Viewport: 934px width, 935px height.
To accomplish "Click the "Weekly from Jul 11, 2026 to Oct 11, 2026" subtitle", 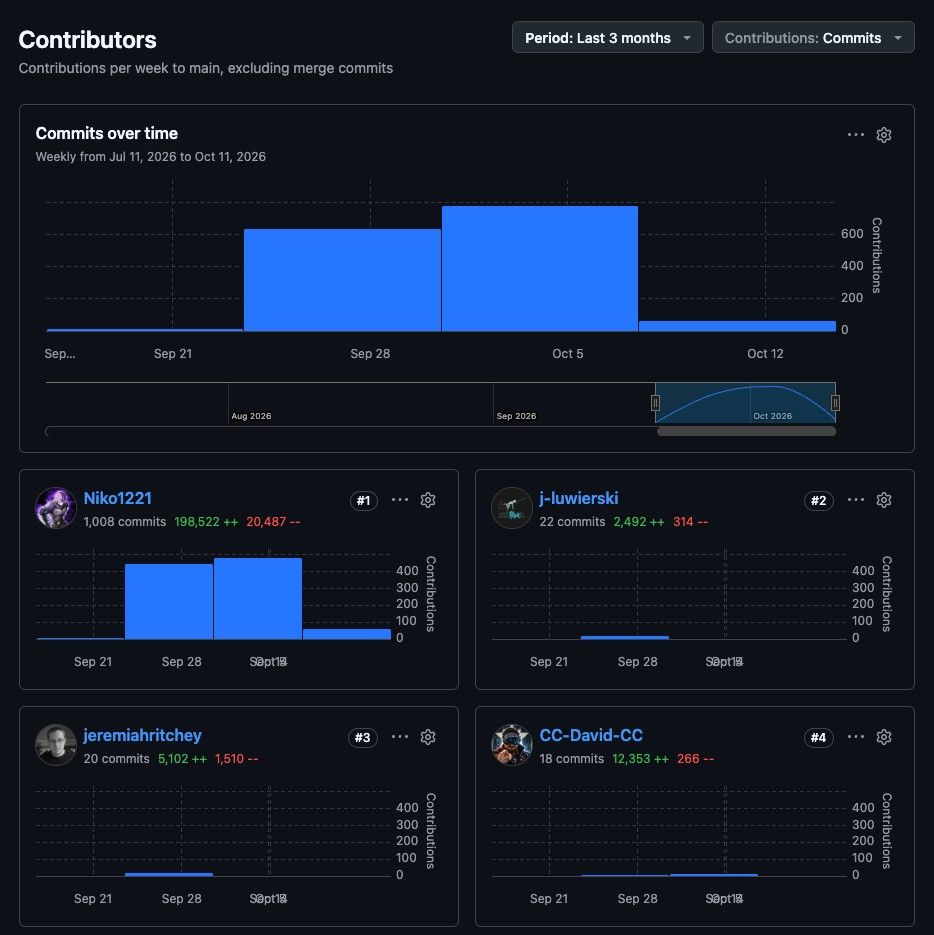I will 151,157.
